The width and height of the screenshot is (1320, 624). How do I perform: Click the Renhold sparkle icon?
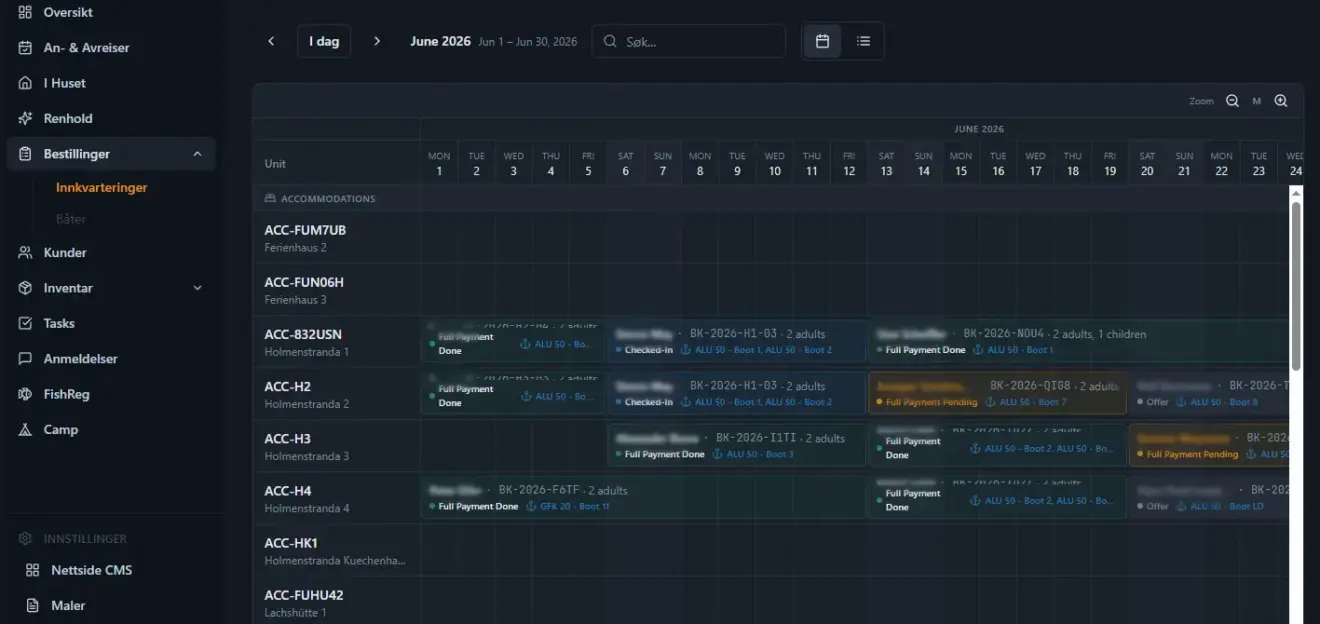click(x=25, y=118)
